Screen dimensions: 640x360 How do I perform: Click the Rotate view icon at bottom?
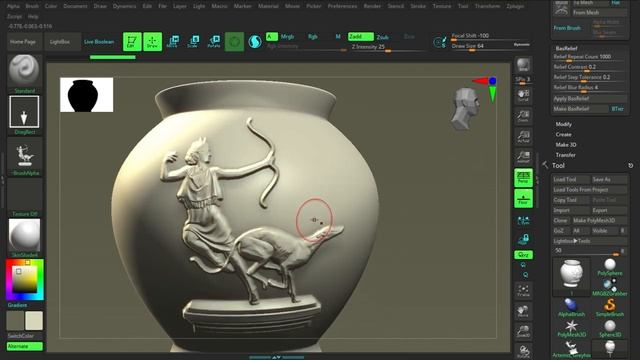click(x=523, y=351)
